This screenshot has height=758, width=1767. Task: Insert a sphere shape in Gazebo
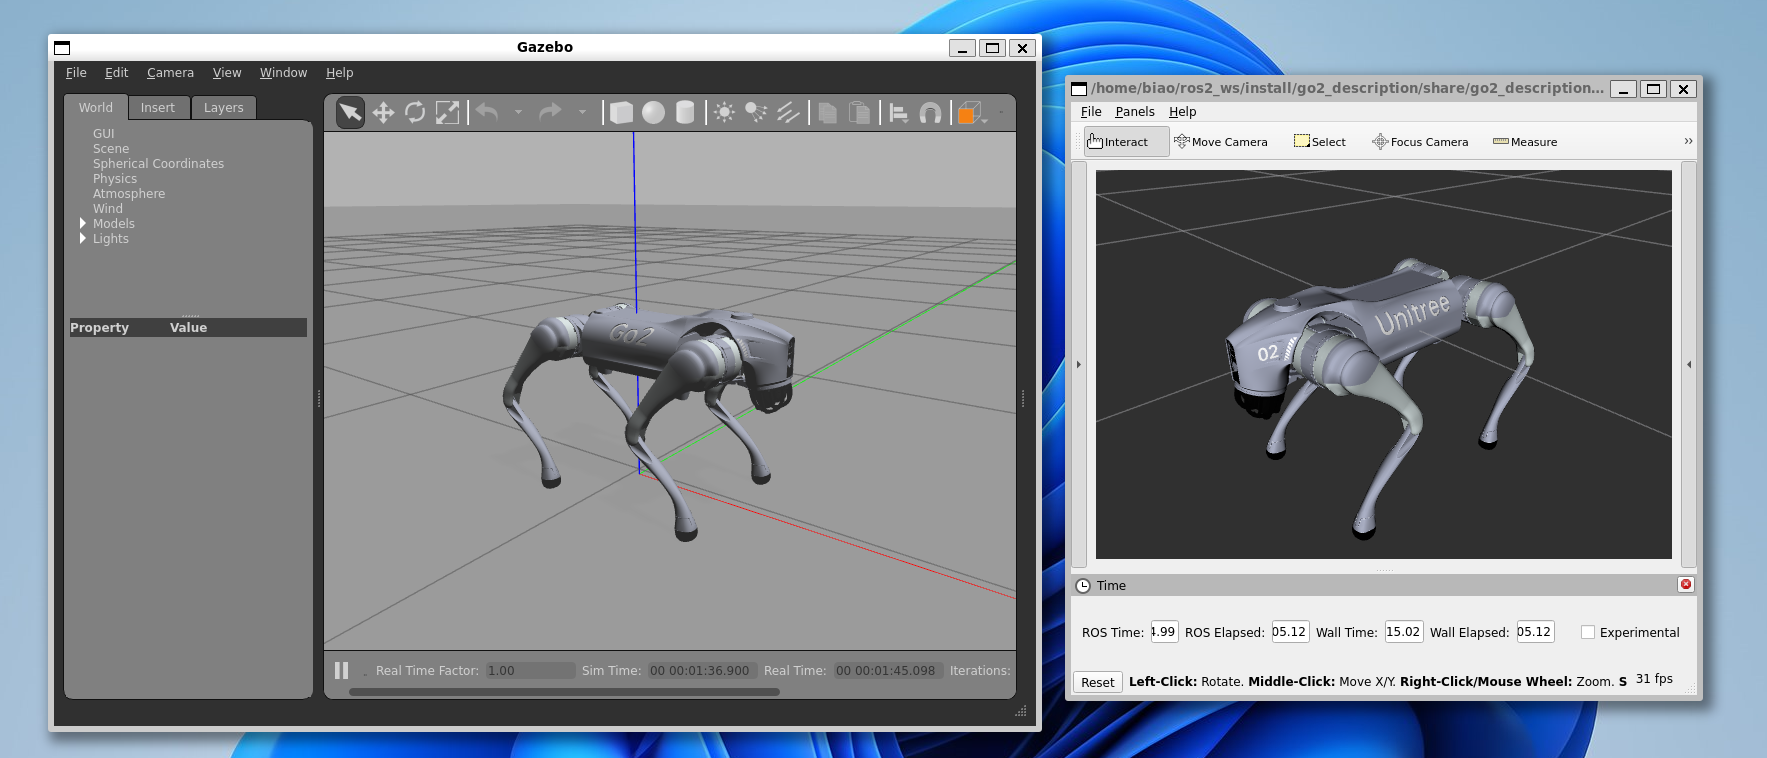653,113
